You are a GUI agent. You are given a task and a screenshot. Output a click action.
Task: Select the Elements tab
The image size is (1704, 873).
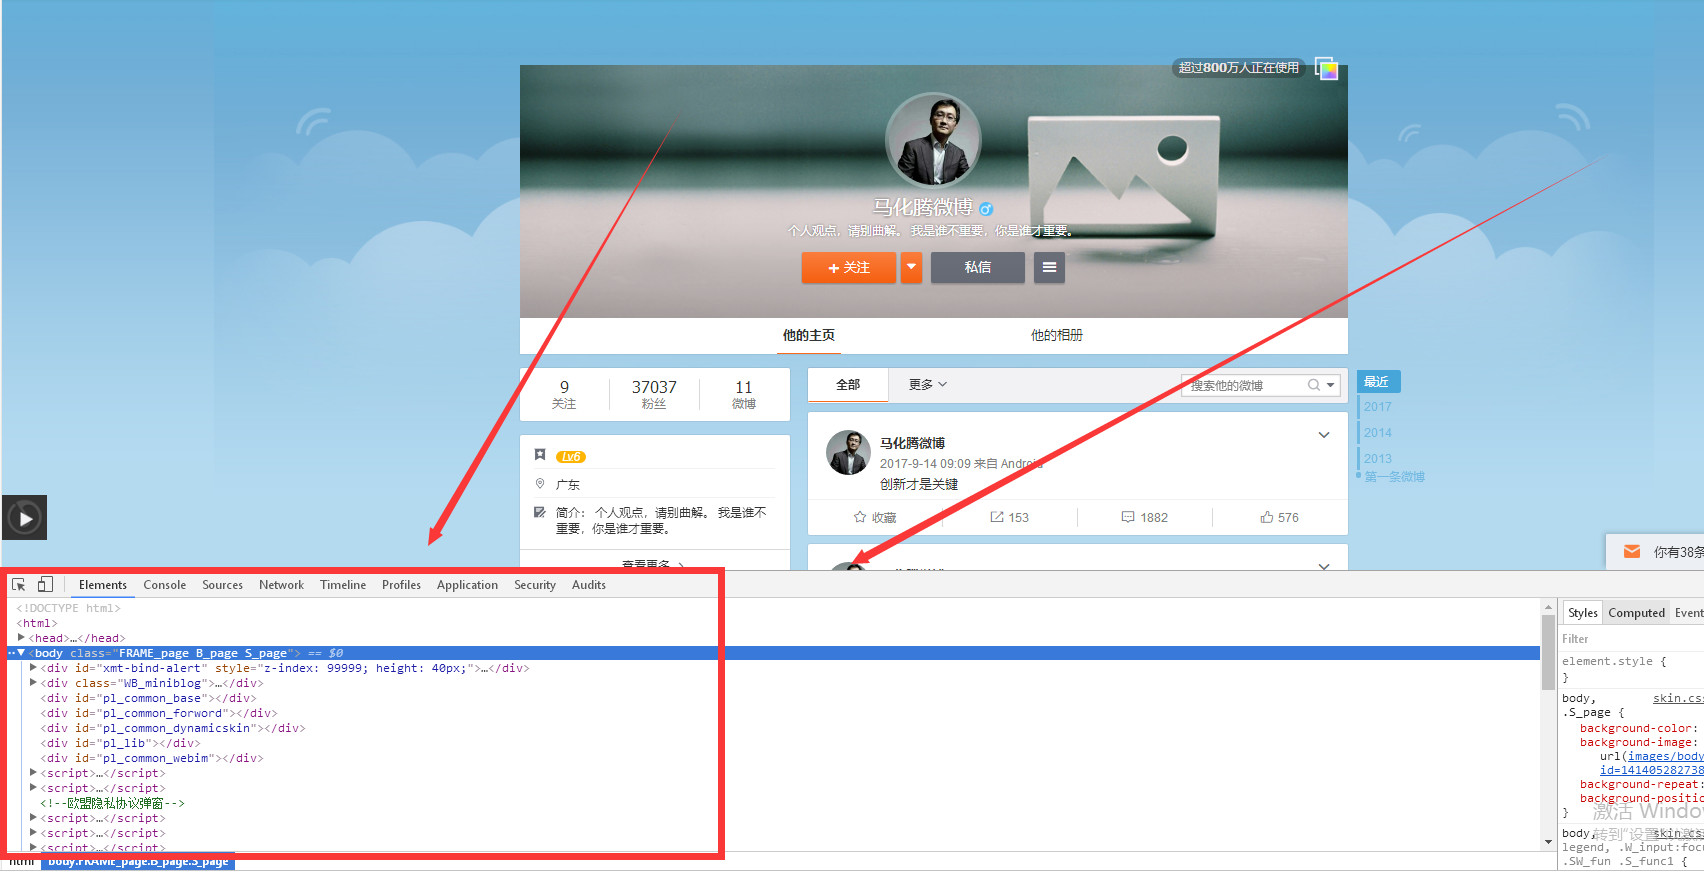(103, 585)
